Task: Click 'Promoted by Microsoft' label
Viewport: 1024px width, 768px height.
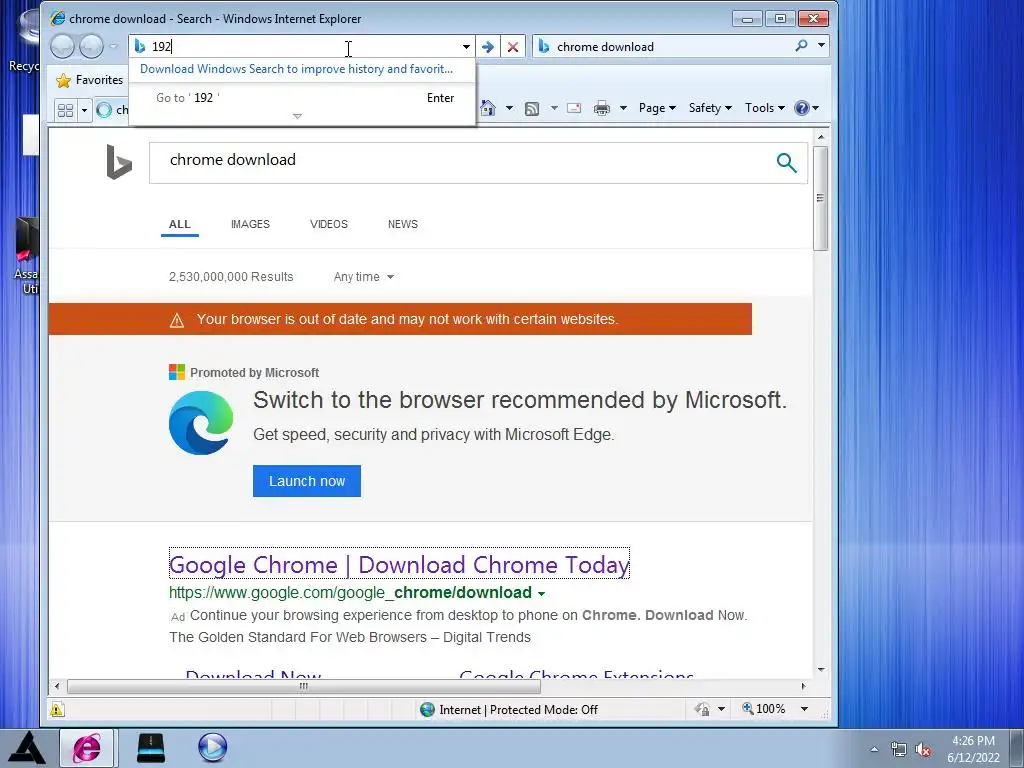Action: [x=254, y=373]
